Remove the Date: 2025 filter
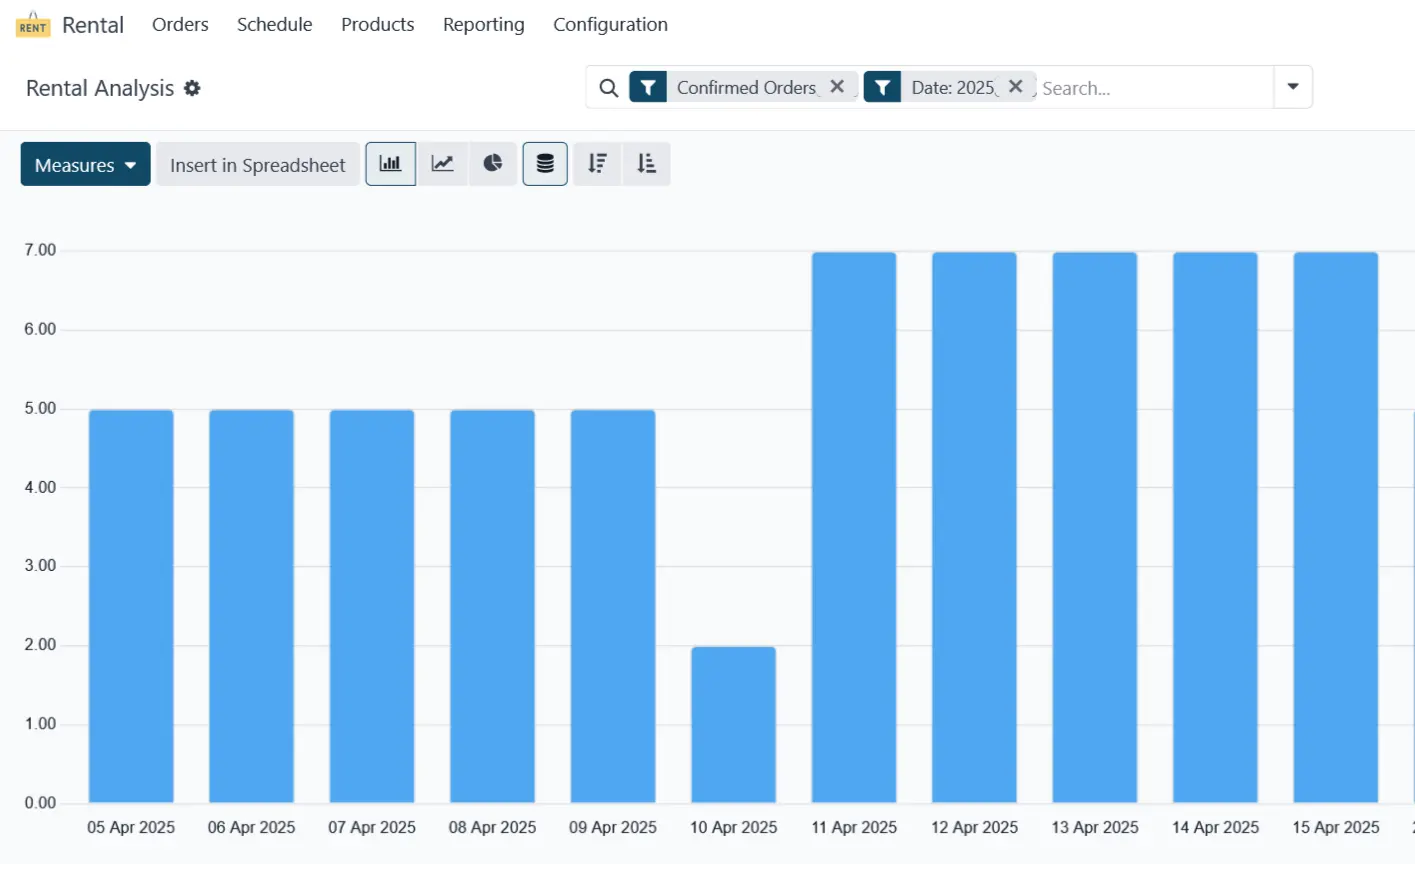1415x869 pixels. [1015, 87]
